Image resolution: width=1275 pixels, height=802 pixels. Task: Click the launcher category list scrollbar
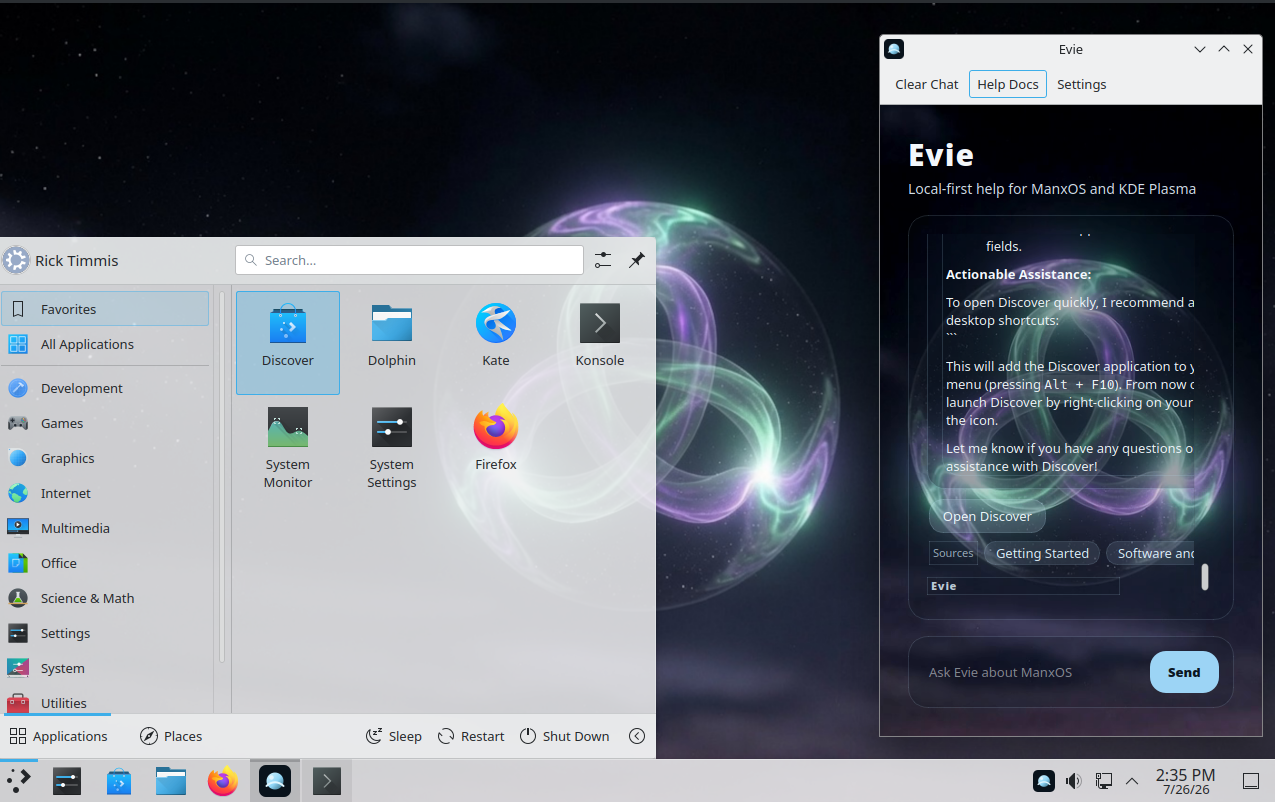tap(222, 477)
